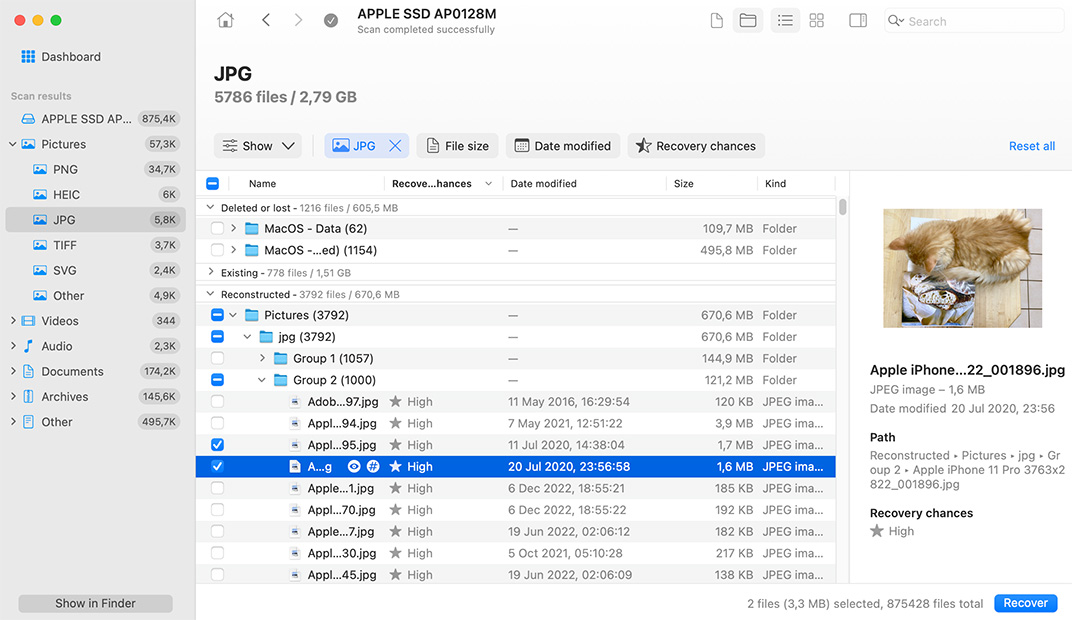
Task: Open the Date modified filter
Action: [x=562, y=145]
